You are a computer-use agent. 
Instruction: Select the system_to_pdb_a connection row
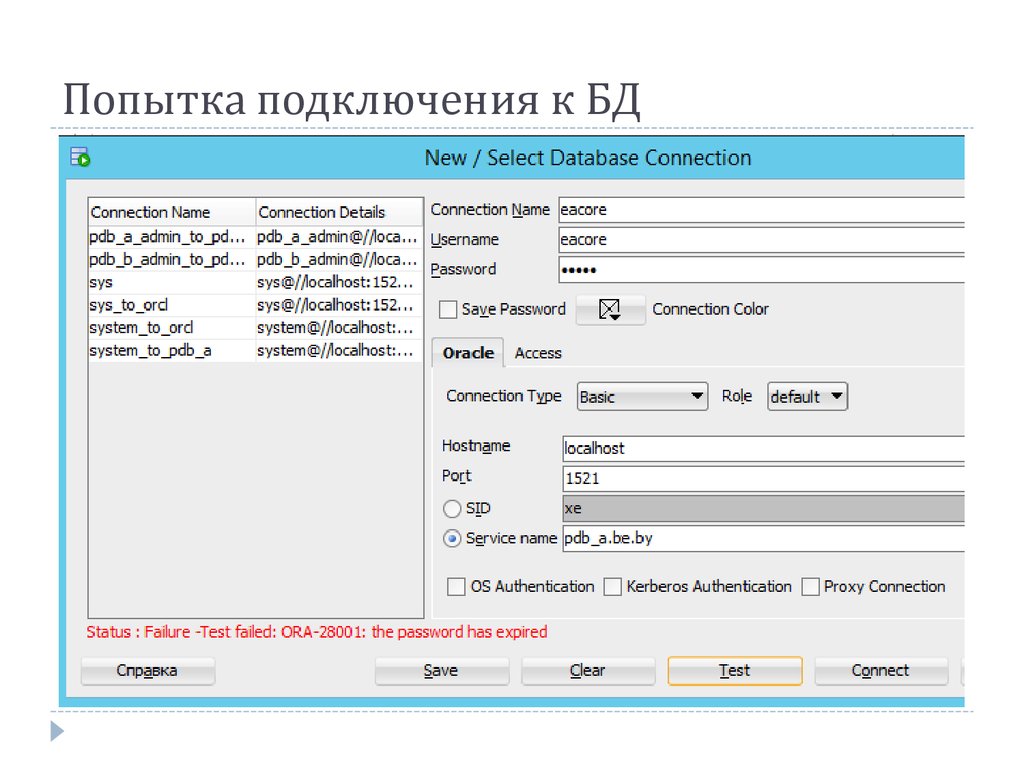click(x=256, y=351)
